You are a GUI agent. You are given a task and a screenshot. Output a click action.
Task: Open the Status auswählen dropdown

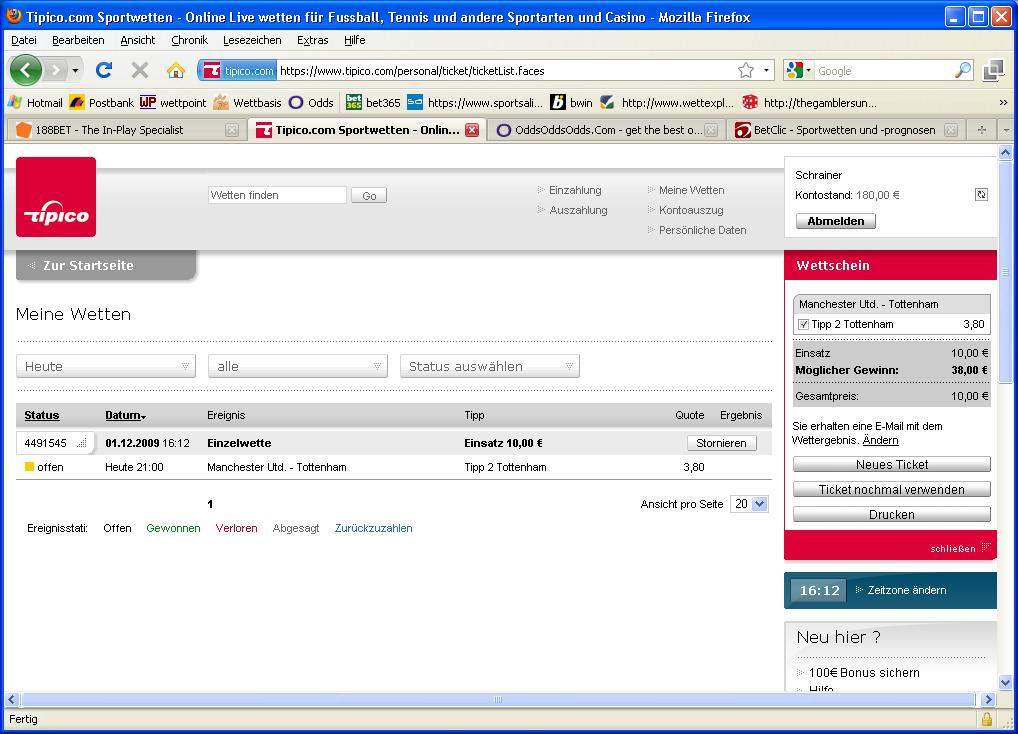[x=490, y=366]
